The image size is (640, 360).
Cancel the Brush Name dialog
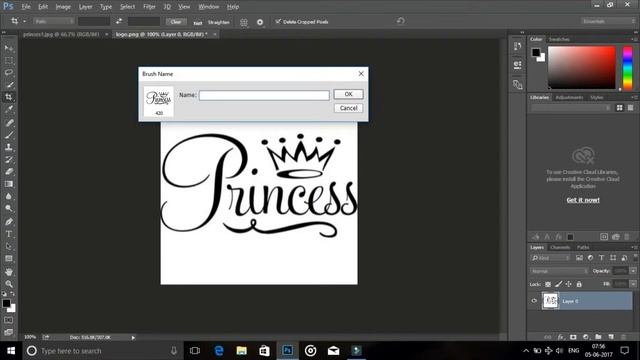click(348, 108)
